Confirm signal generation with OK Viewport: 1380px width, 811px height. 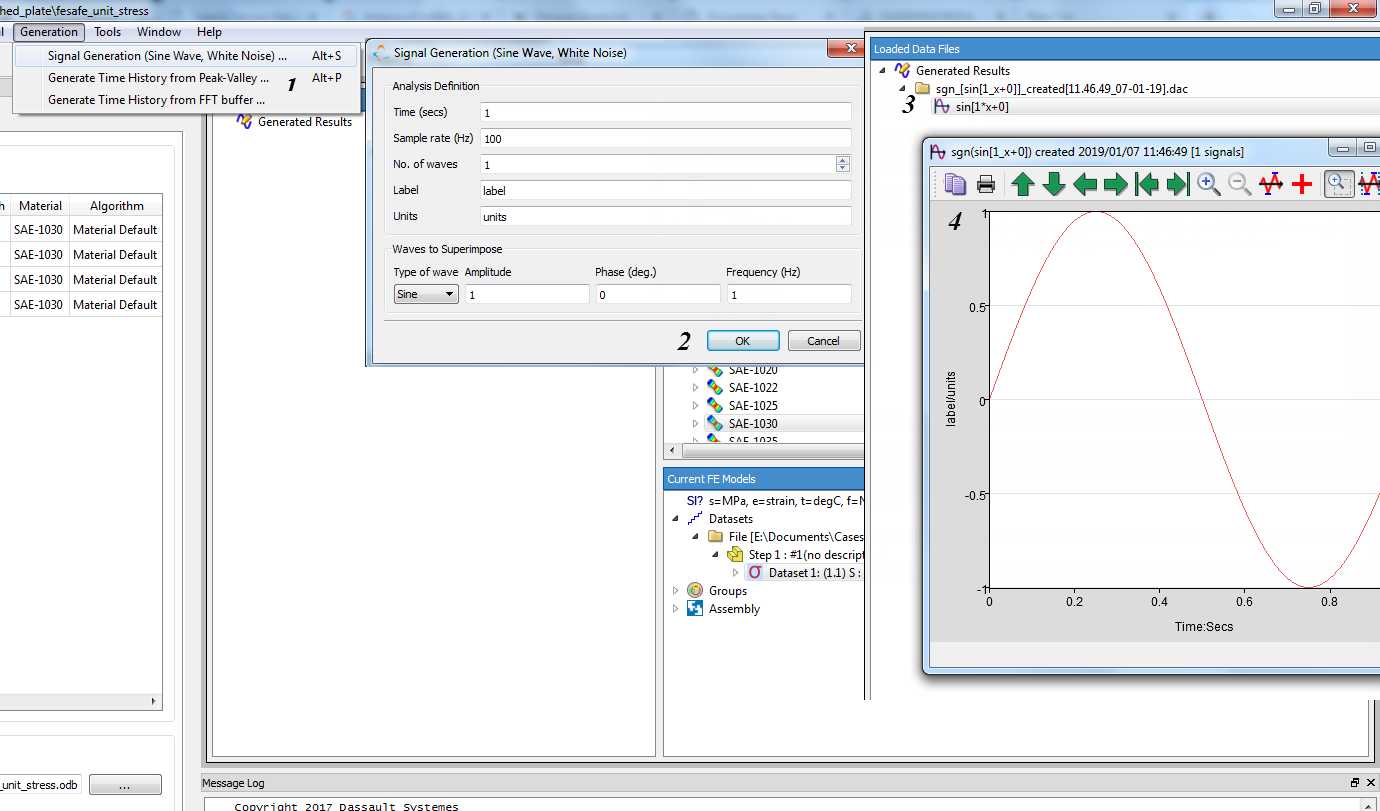pyautogui.click(x=742, y=340)
